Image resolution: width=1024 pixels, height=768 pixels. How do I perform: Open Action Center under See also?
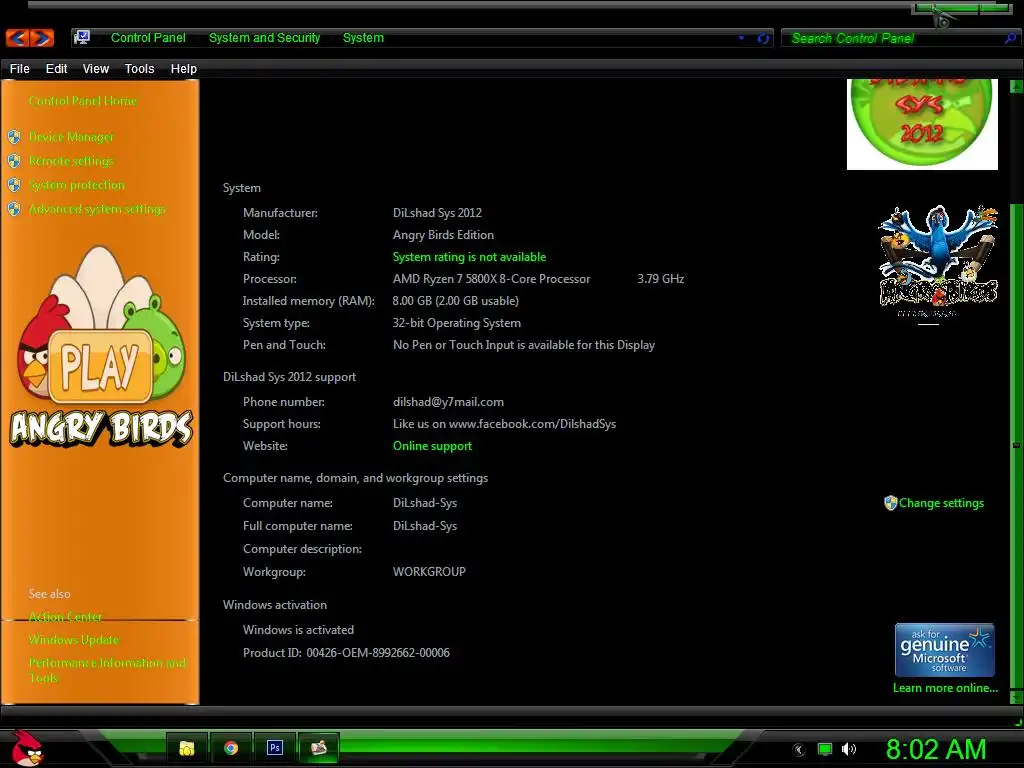pos(65,616)
